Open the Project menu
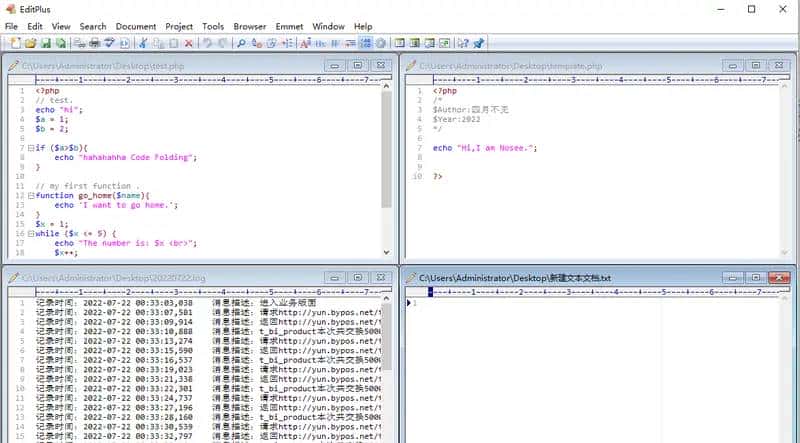This screenshot has height=443, width=800. pos(179,27)
